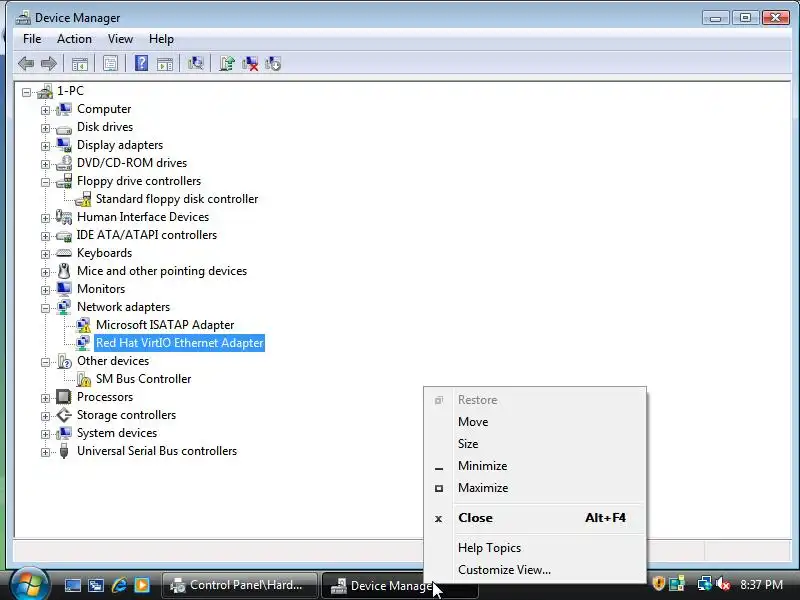Switch to Control Panel taskbar button

tap(239, 585)
